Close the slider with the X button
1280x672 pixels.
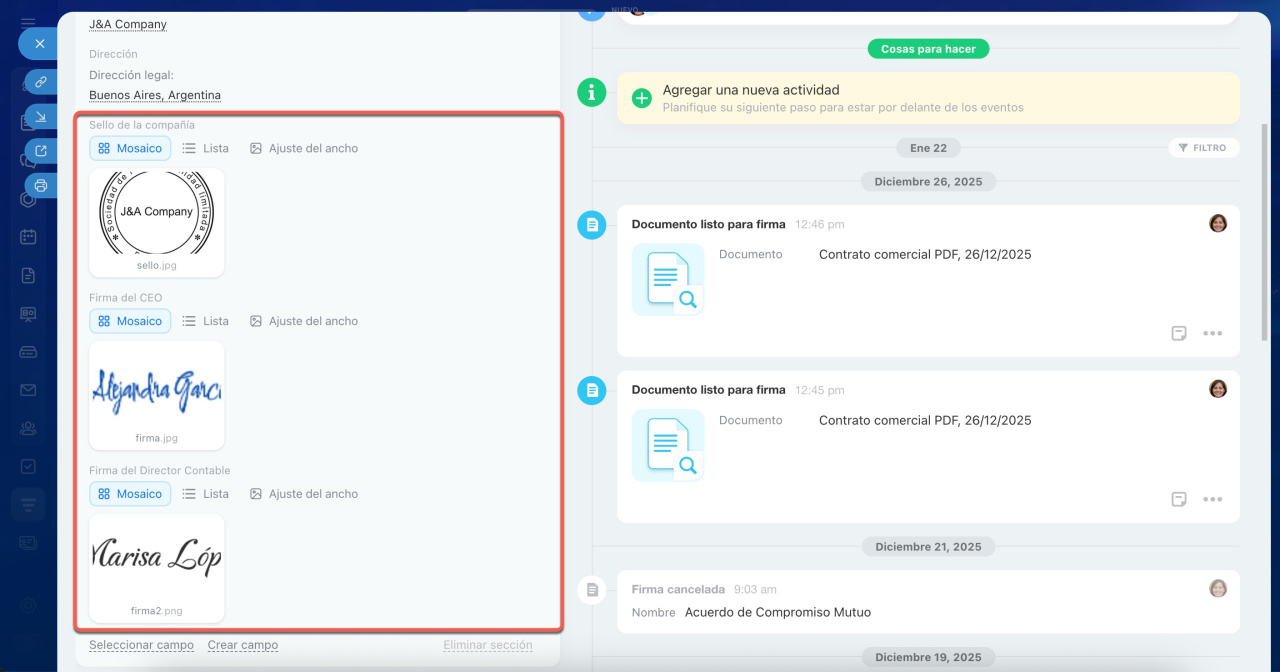click(40, 44)
